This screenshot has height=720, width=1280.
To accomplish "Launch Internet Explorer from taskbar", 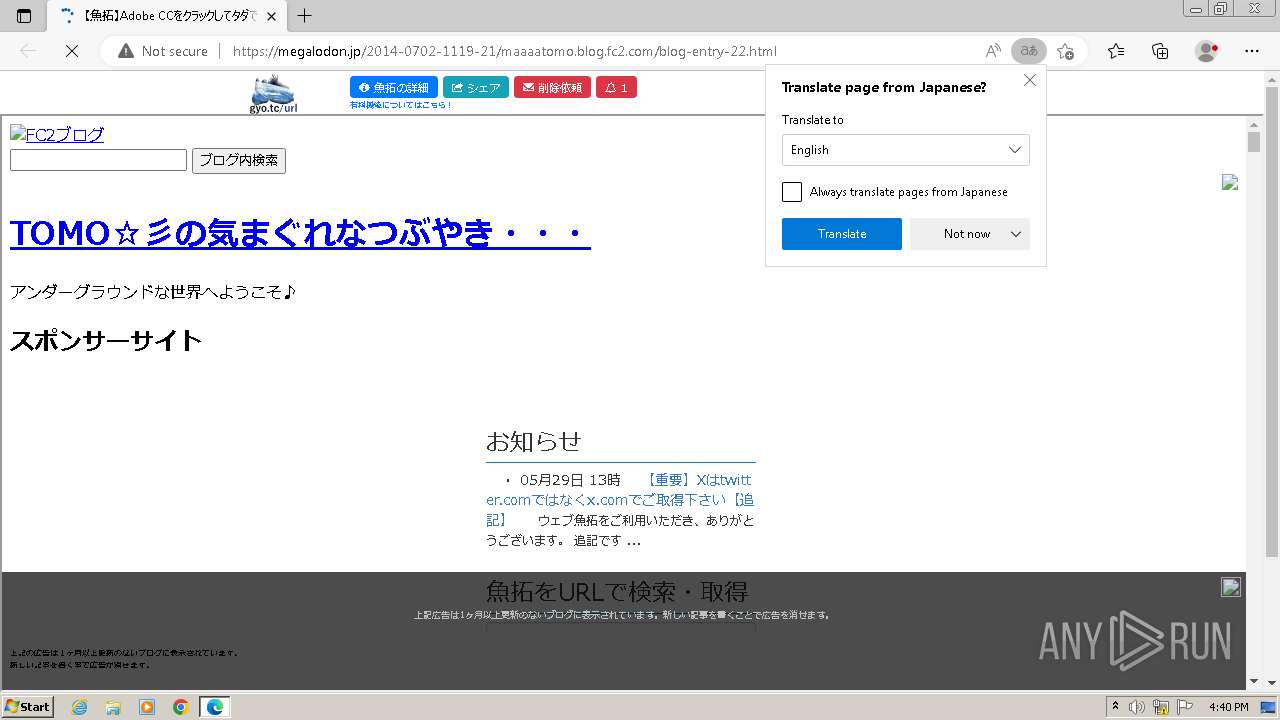I will [80, 707].
